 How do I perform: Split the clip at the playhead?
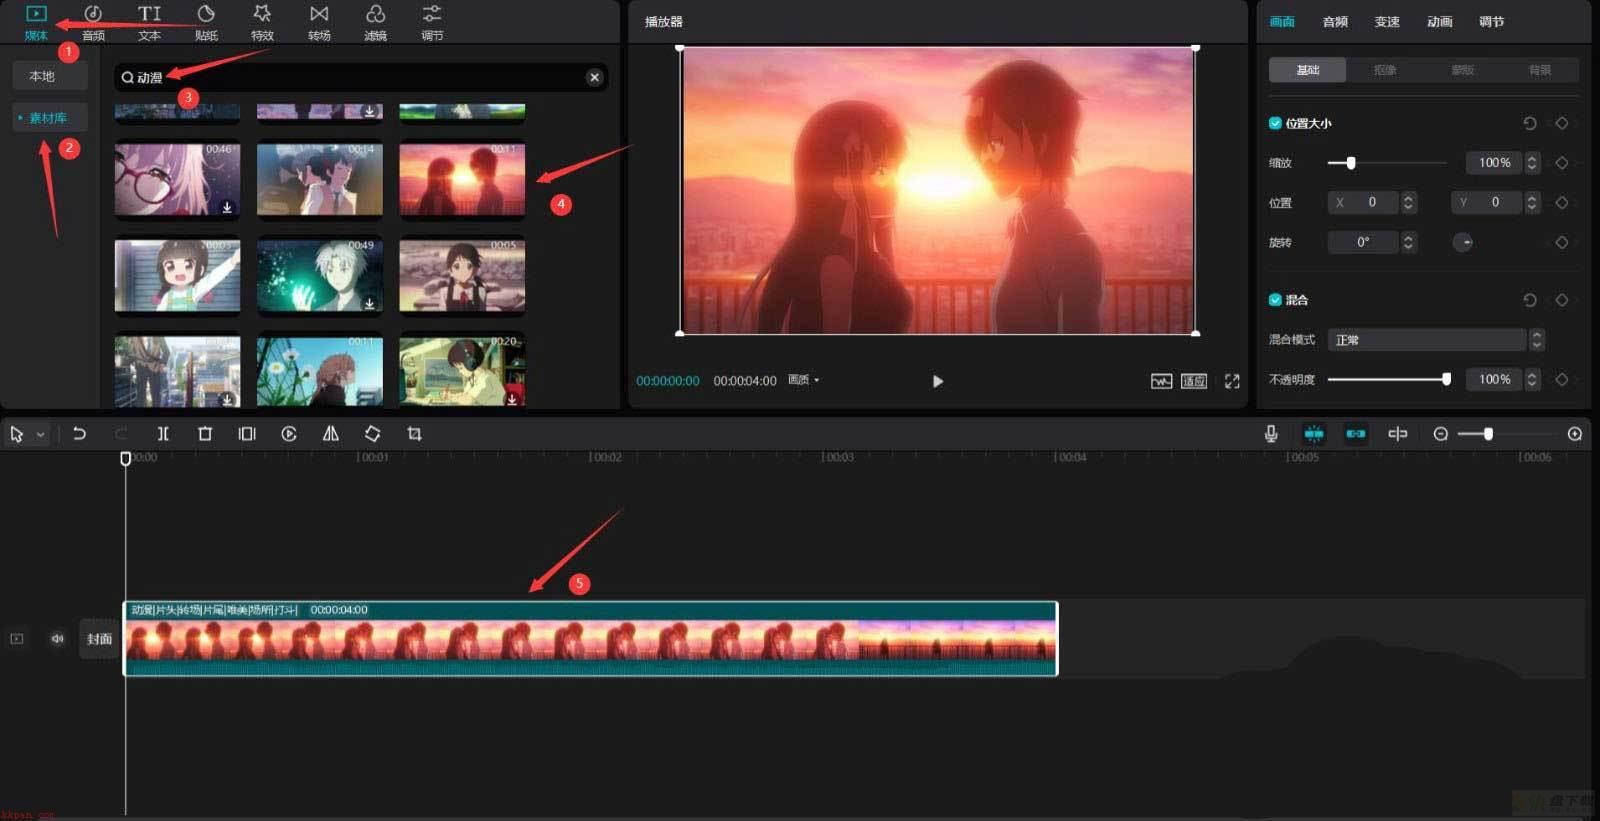click(x=163, y=434)
